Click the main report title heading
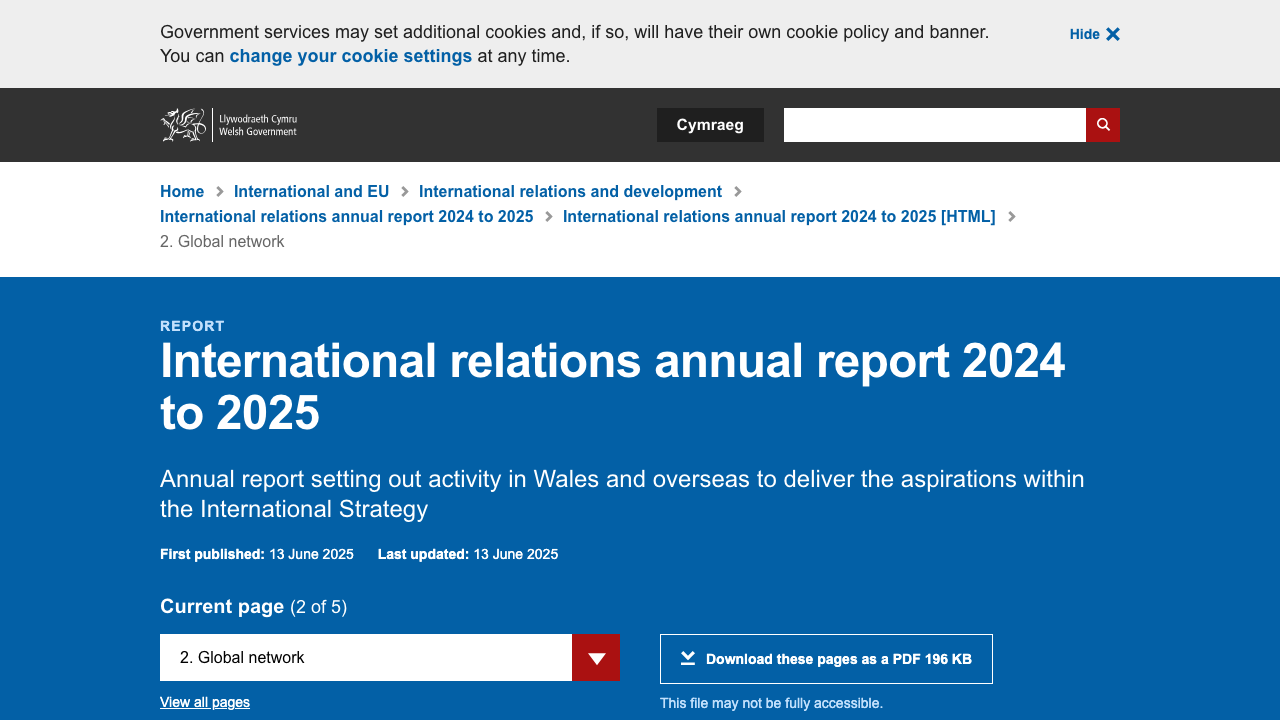This screenshot has width=1280, height=720. click(612, 387)
